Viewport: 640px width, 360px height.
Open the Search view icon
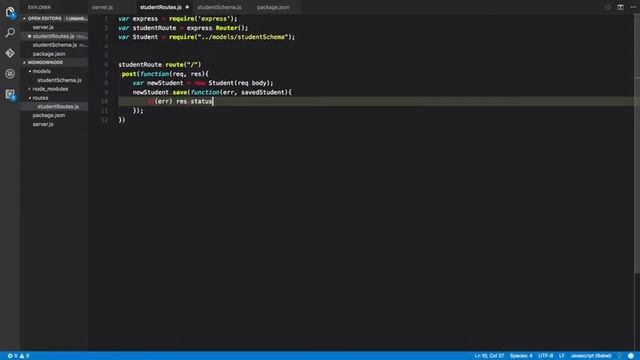[10, 33]
